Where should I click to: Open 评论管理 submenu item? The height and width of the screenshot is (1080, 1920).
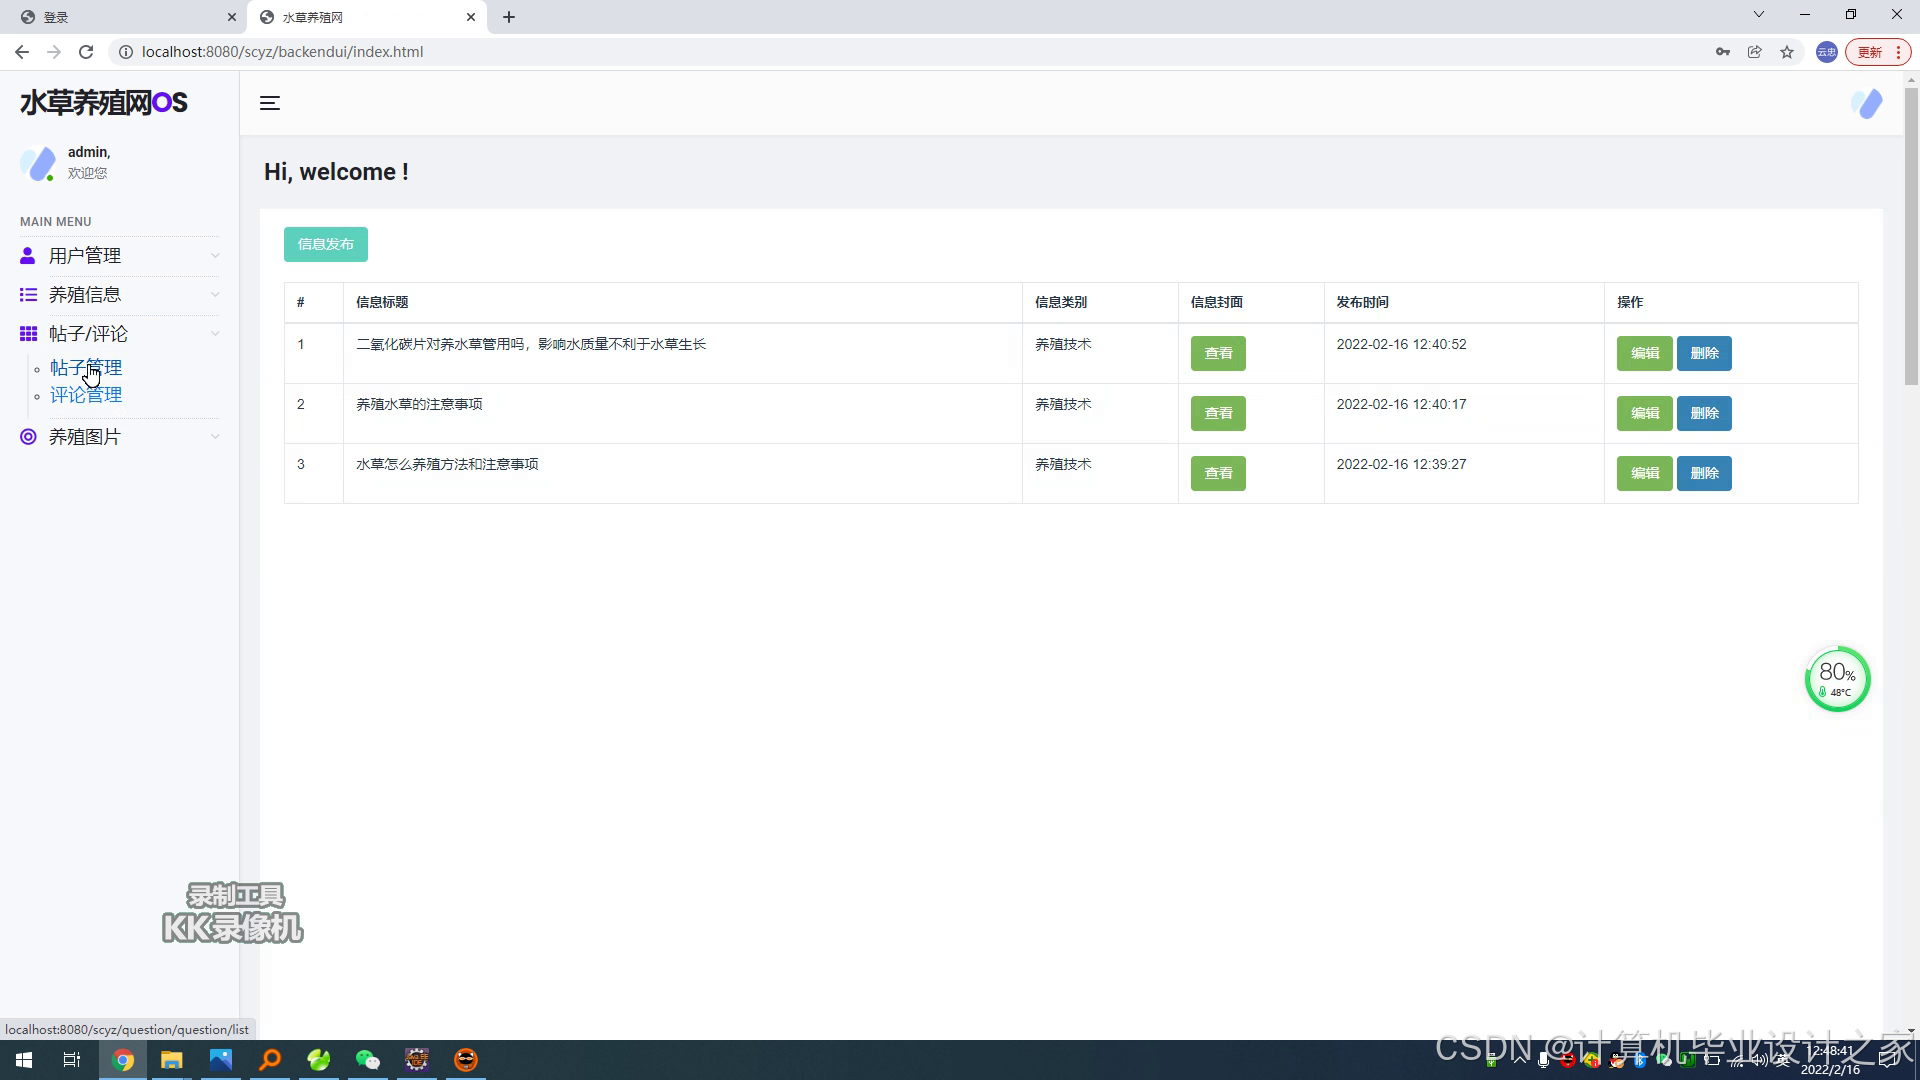pyautogui.click(x=86, y=395)
